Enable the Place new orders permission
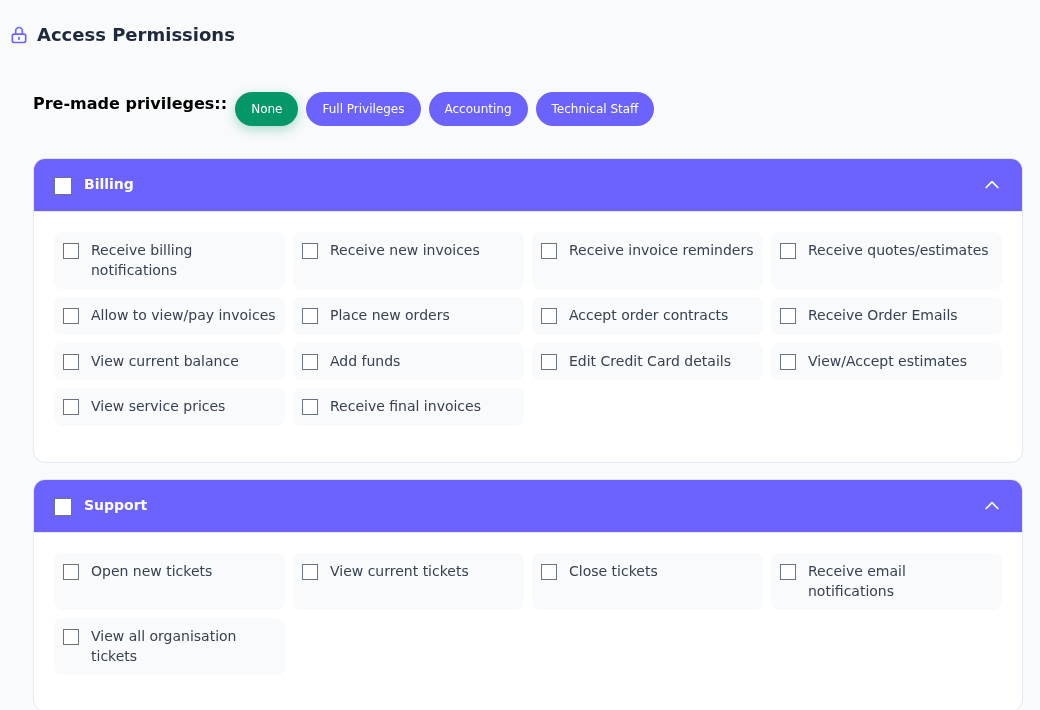 pos(310,316)
